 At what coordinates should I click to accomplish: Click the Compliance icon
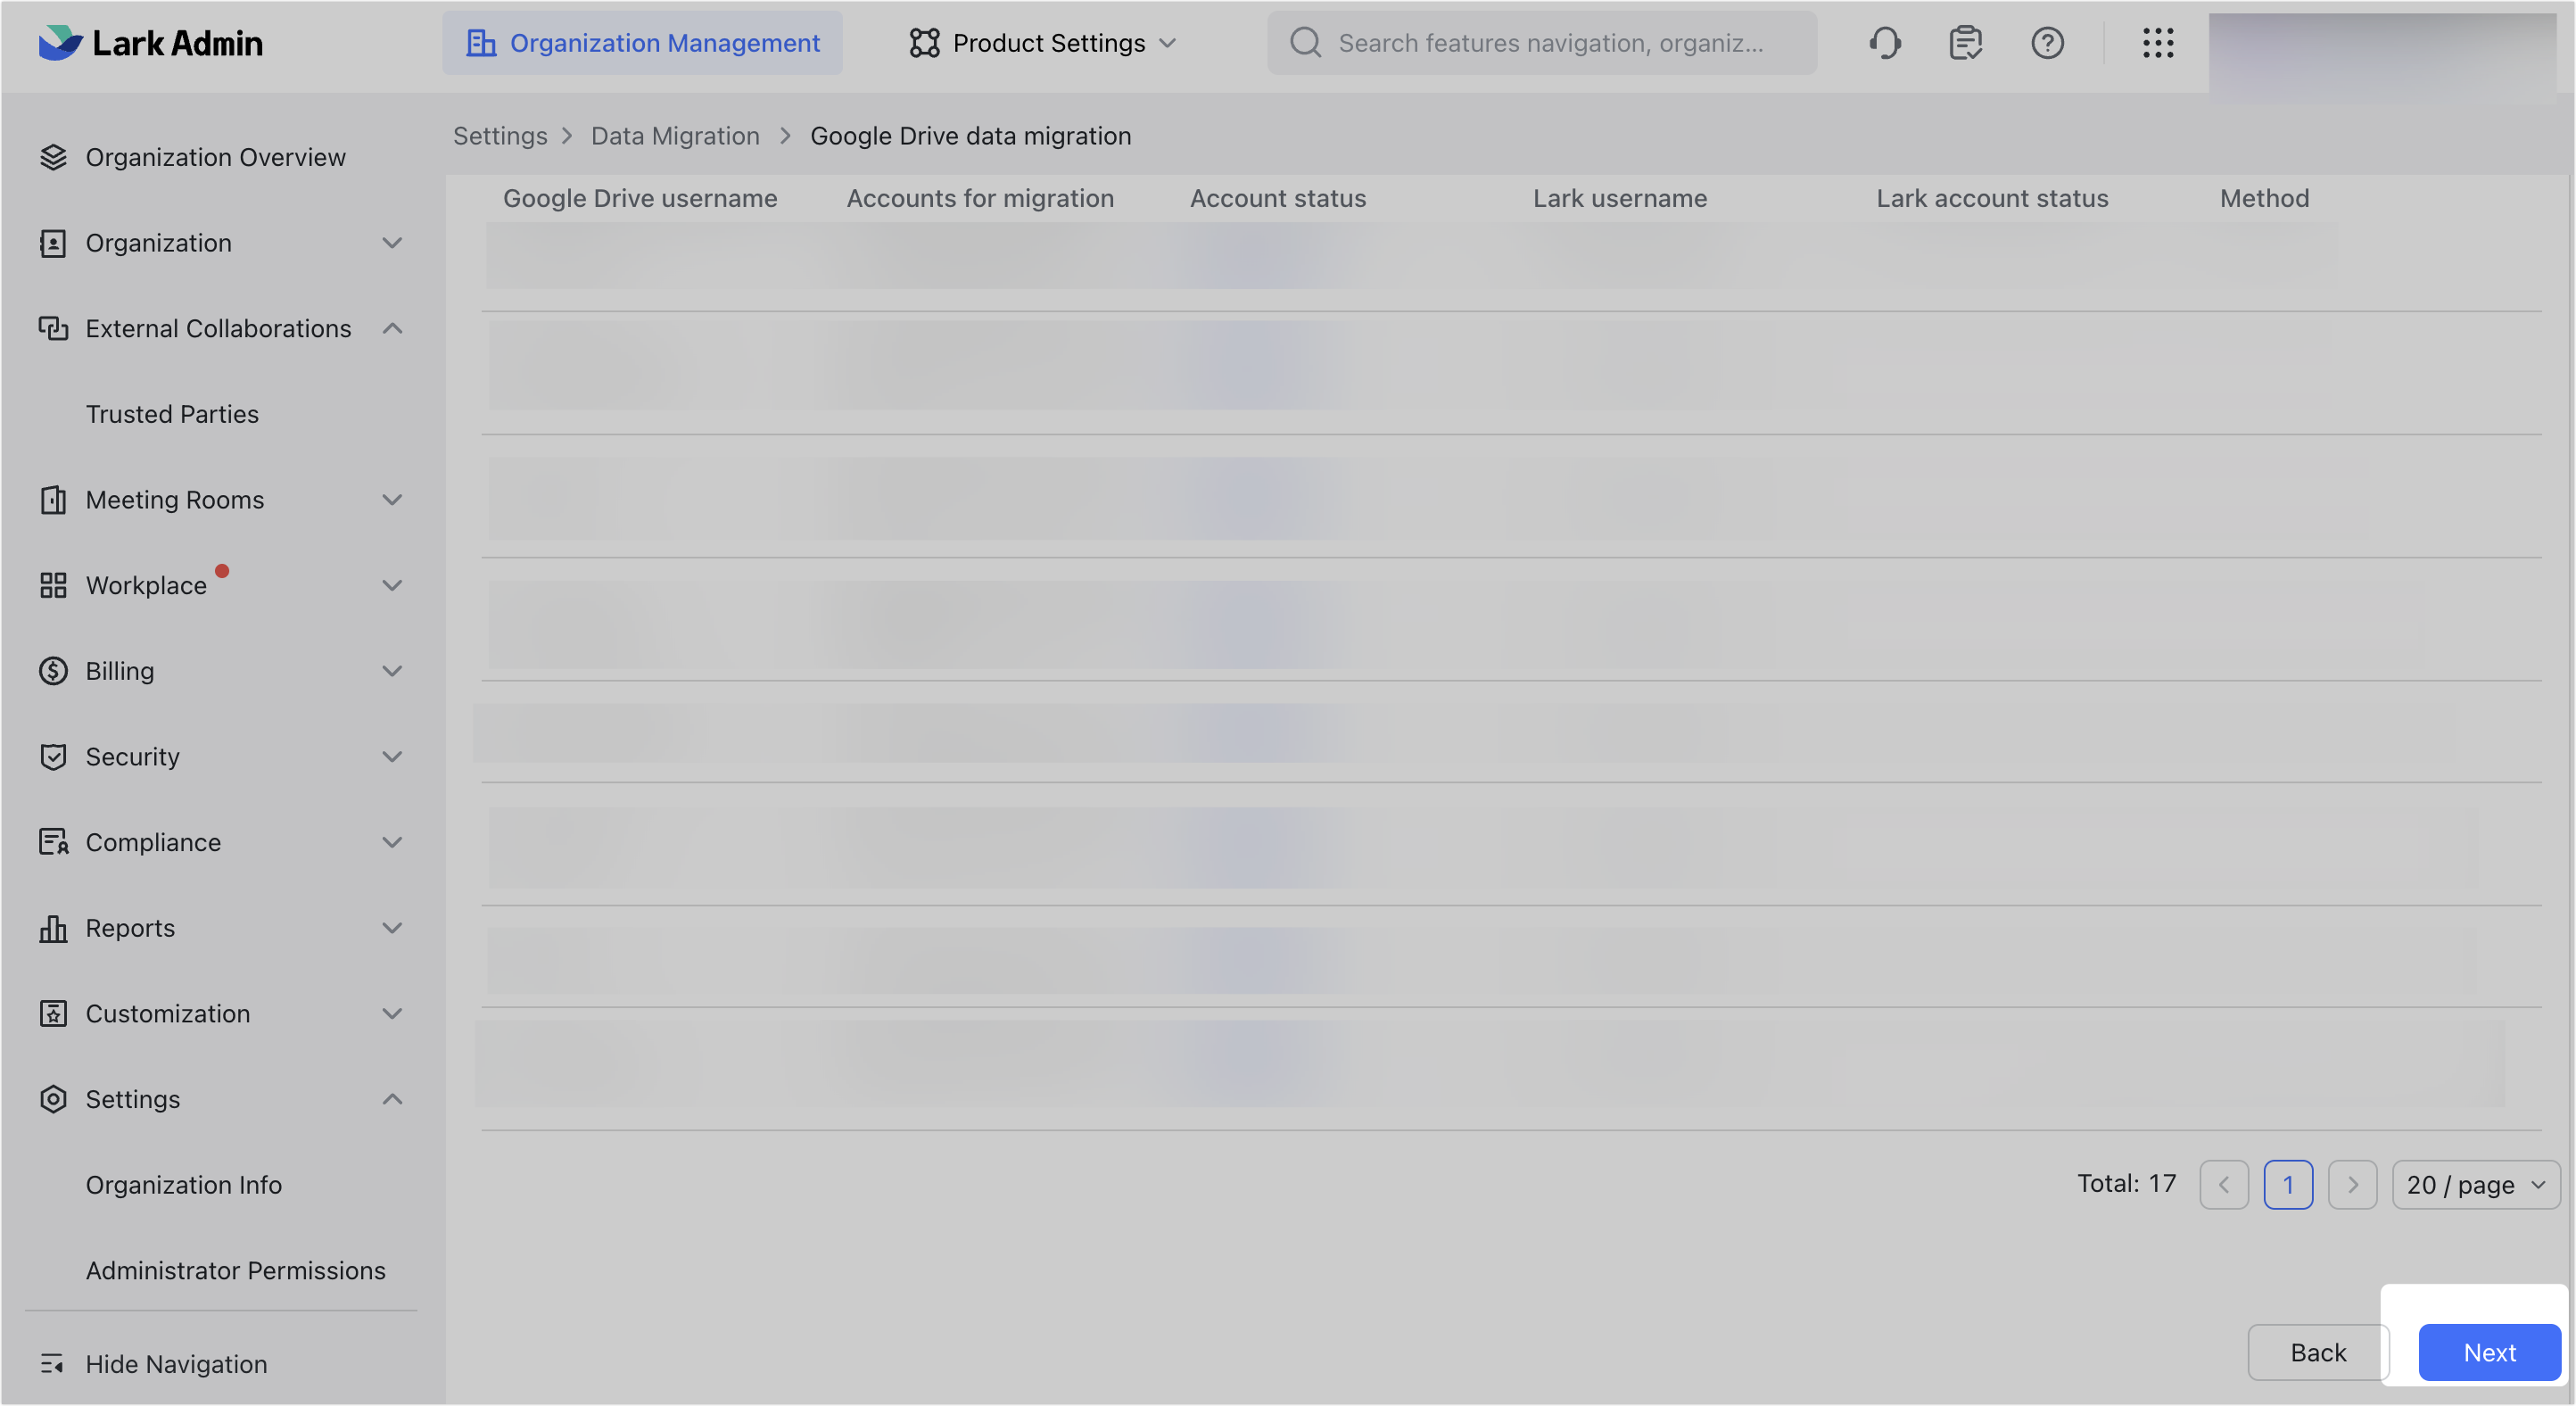(53, 842)
